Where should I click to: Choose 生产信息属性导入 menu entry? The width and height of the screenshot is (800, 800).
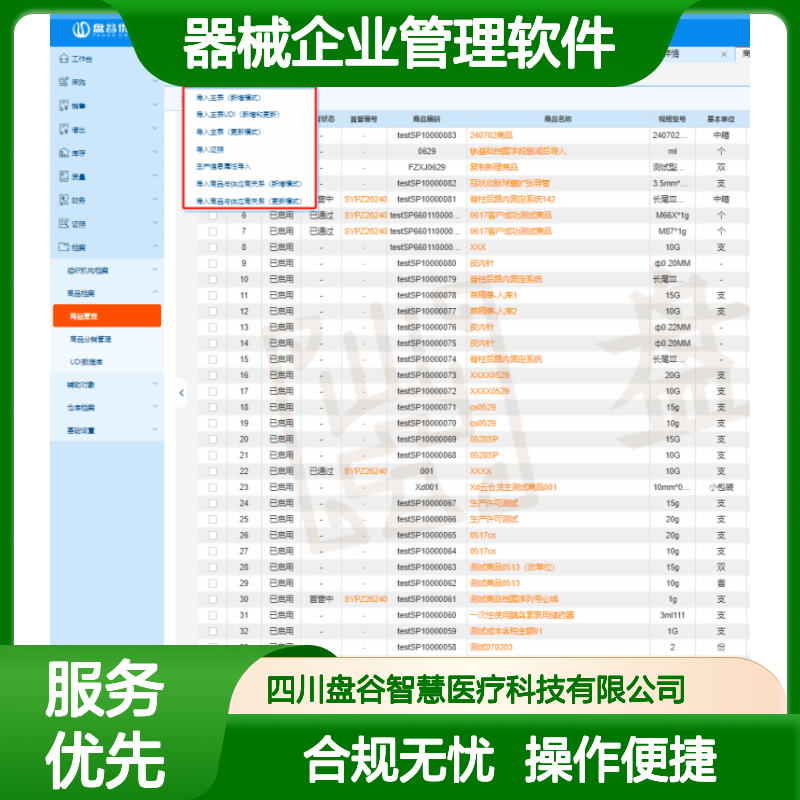tap(223, 166)
